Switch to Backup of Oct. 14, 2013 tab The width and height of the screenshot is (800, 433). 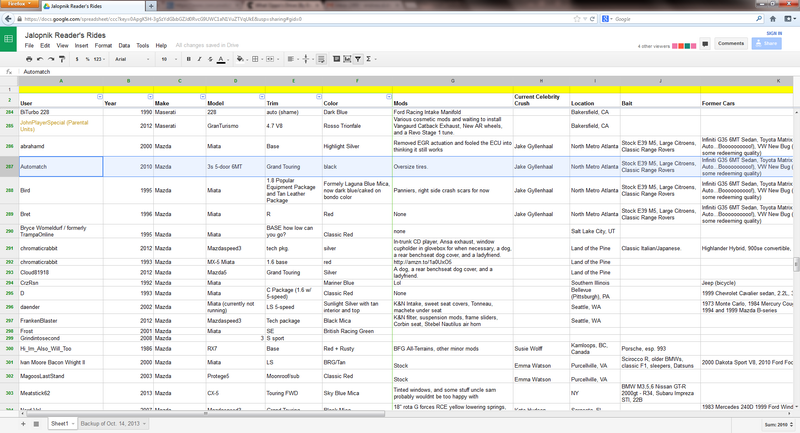(113, 424)
